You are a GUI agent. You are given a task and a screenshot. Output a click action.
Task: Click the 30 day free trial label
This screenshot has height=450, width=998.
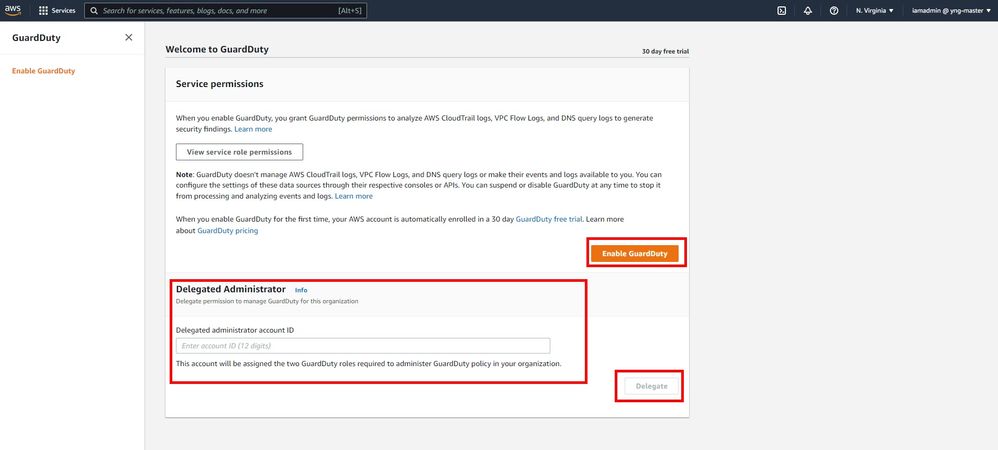[x=666, y=51]
